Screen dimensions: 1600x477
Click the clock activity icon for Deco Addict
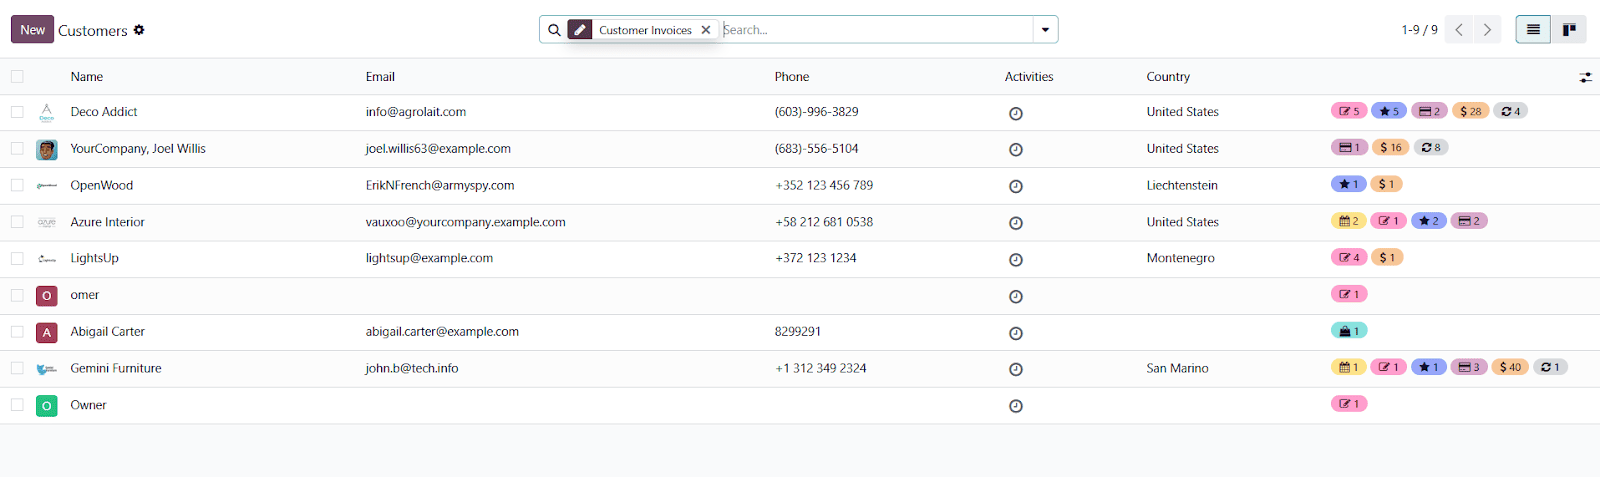point(1015,113)
